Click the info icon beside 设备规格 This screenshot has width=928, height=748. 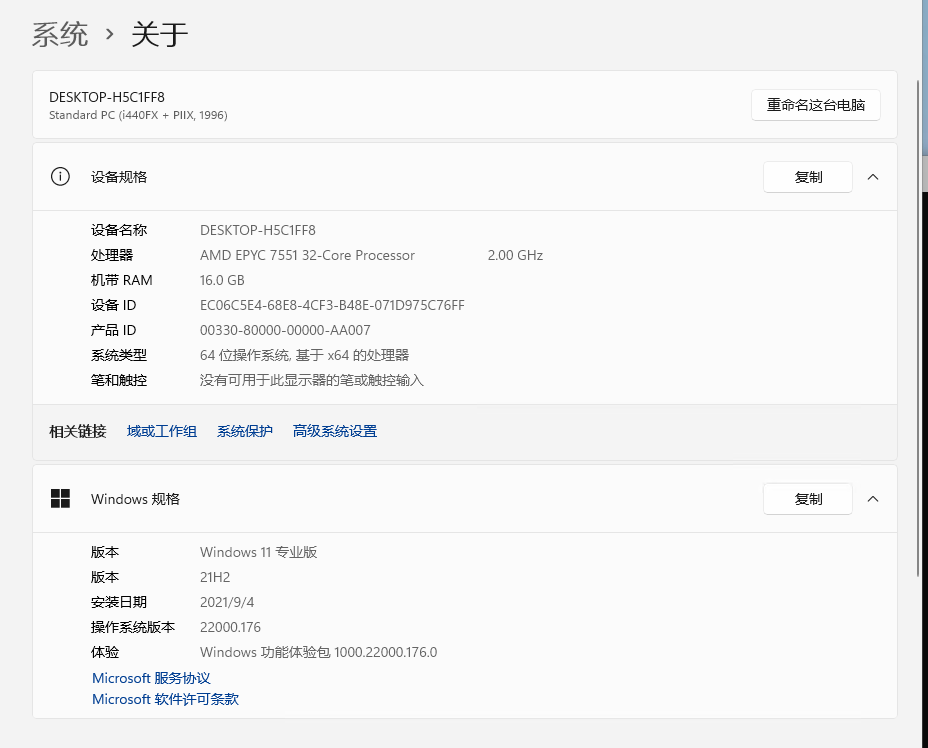(x=60, y=176)
